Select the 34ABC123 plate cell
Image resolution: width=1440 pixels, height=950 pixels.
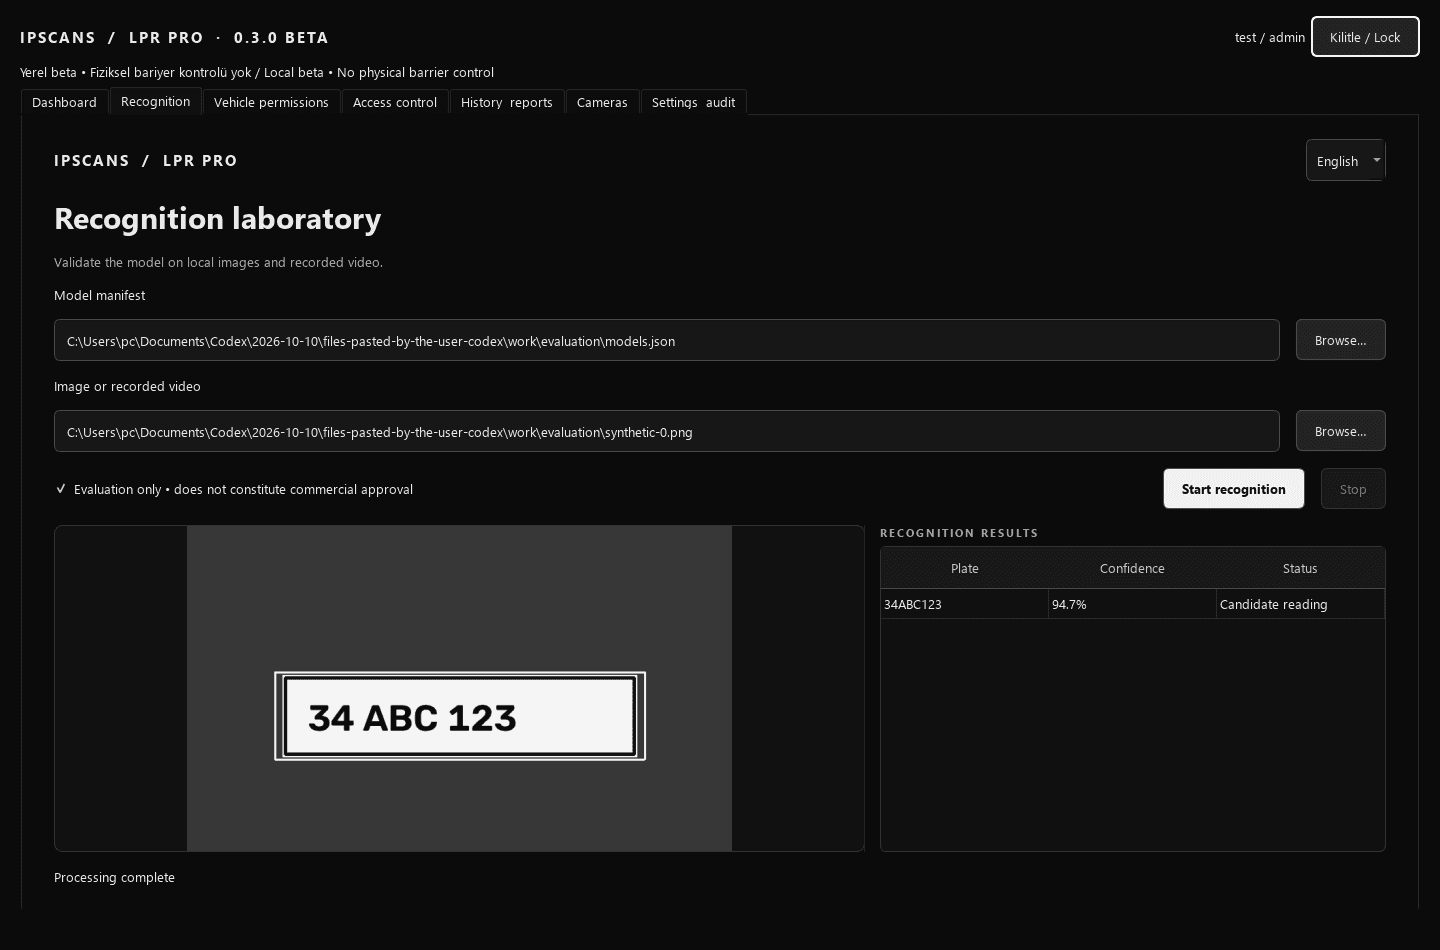pos(964,604)
